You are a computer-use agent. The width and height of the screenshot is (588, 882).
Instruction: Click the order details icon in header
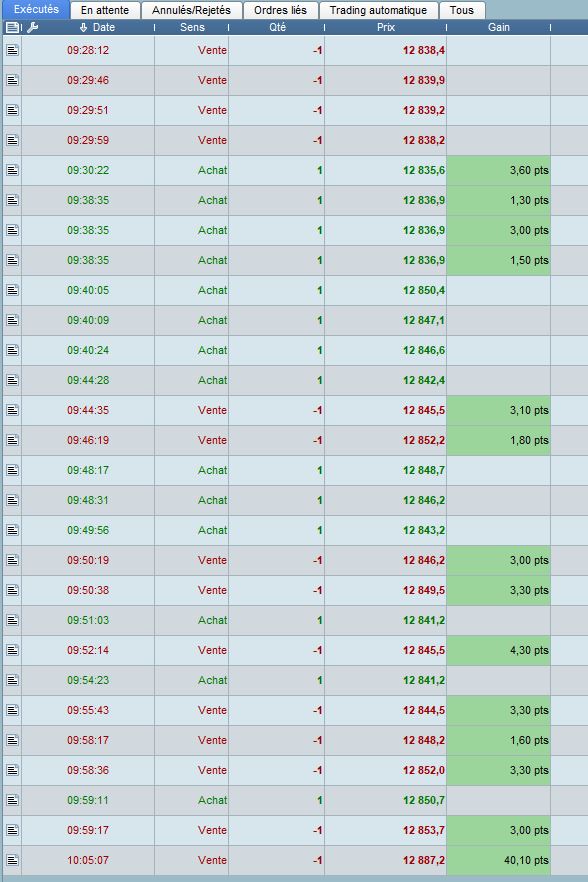(x=12, y=27)
